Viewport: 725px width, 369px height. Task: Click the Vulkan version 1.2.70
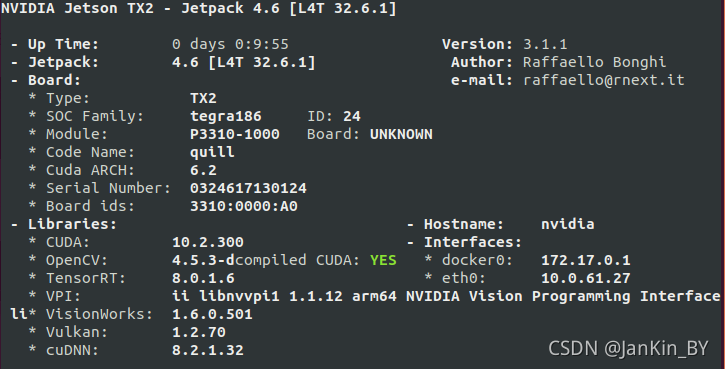[199, 332]
